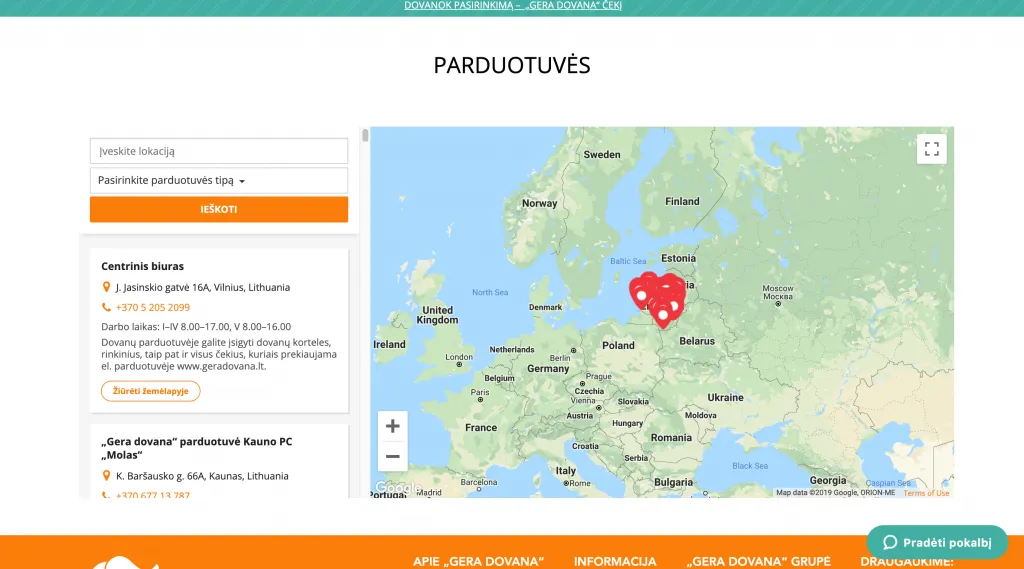Click the Romania label on the map
Image resolution: width=1024 pixels, height=569 pixels.
pyautogui.click(x=671, y=438)
